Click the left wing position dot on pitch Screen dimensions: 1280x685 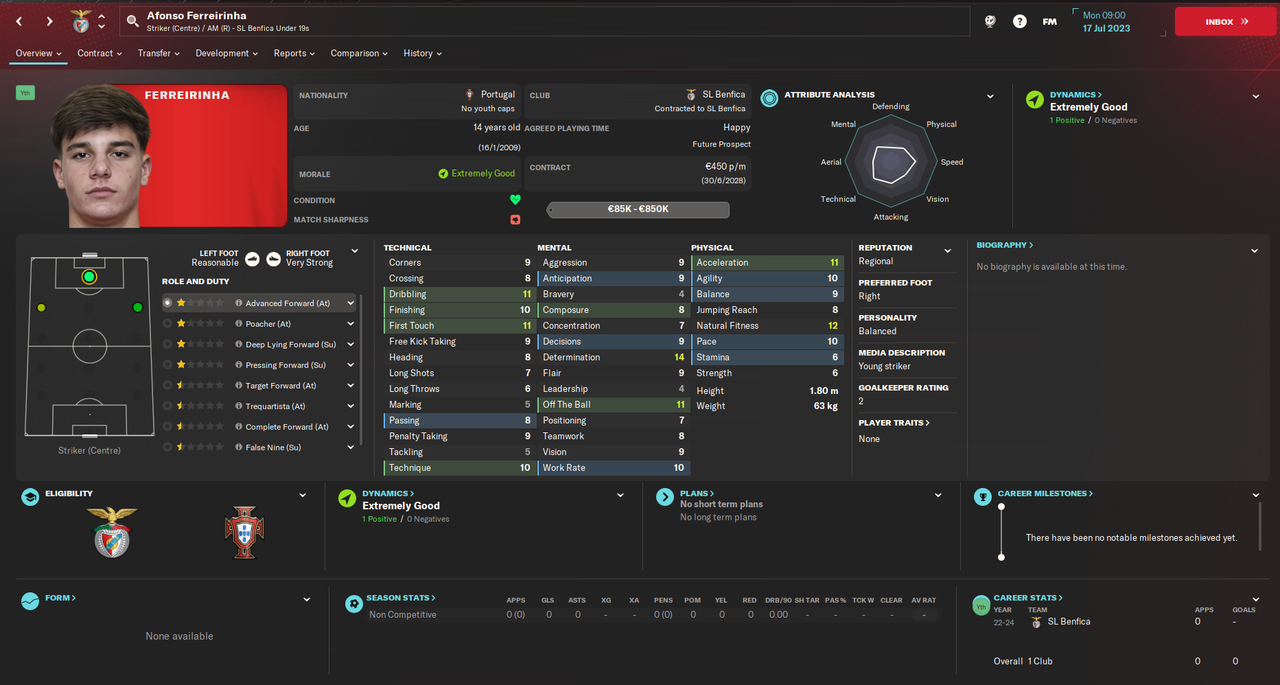[x=41, y=307]
